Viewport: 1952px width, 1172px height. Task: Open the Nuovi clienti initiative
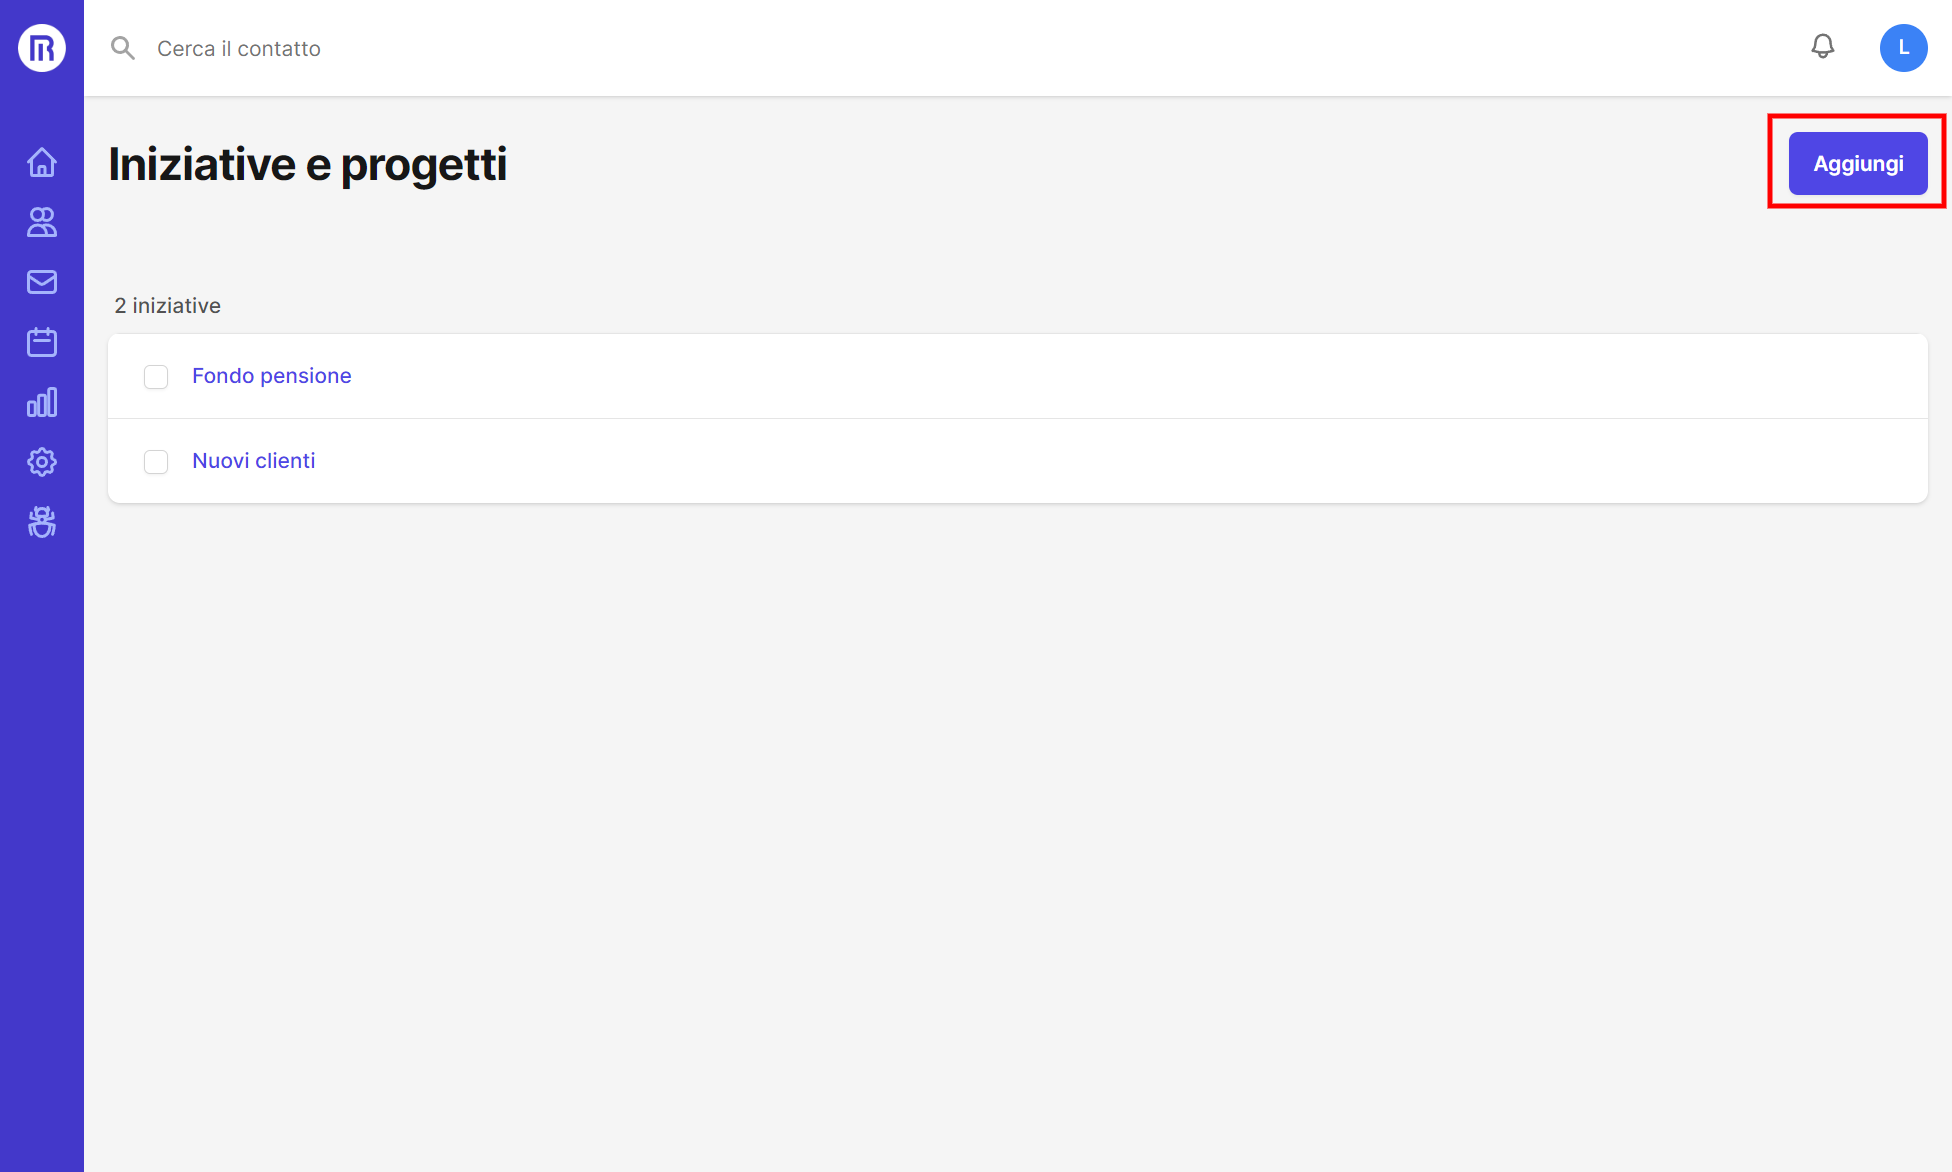pos(253,460)
